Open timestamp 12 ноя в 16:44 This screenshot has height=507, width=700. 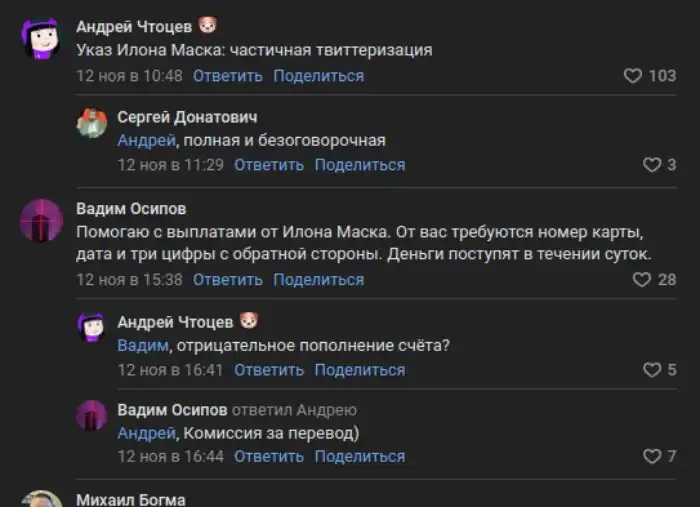tap(170, 456)
